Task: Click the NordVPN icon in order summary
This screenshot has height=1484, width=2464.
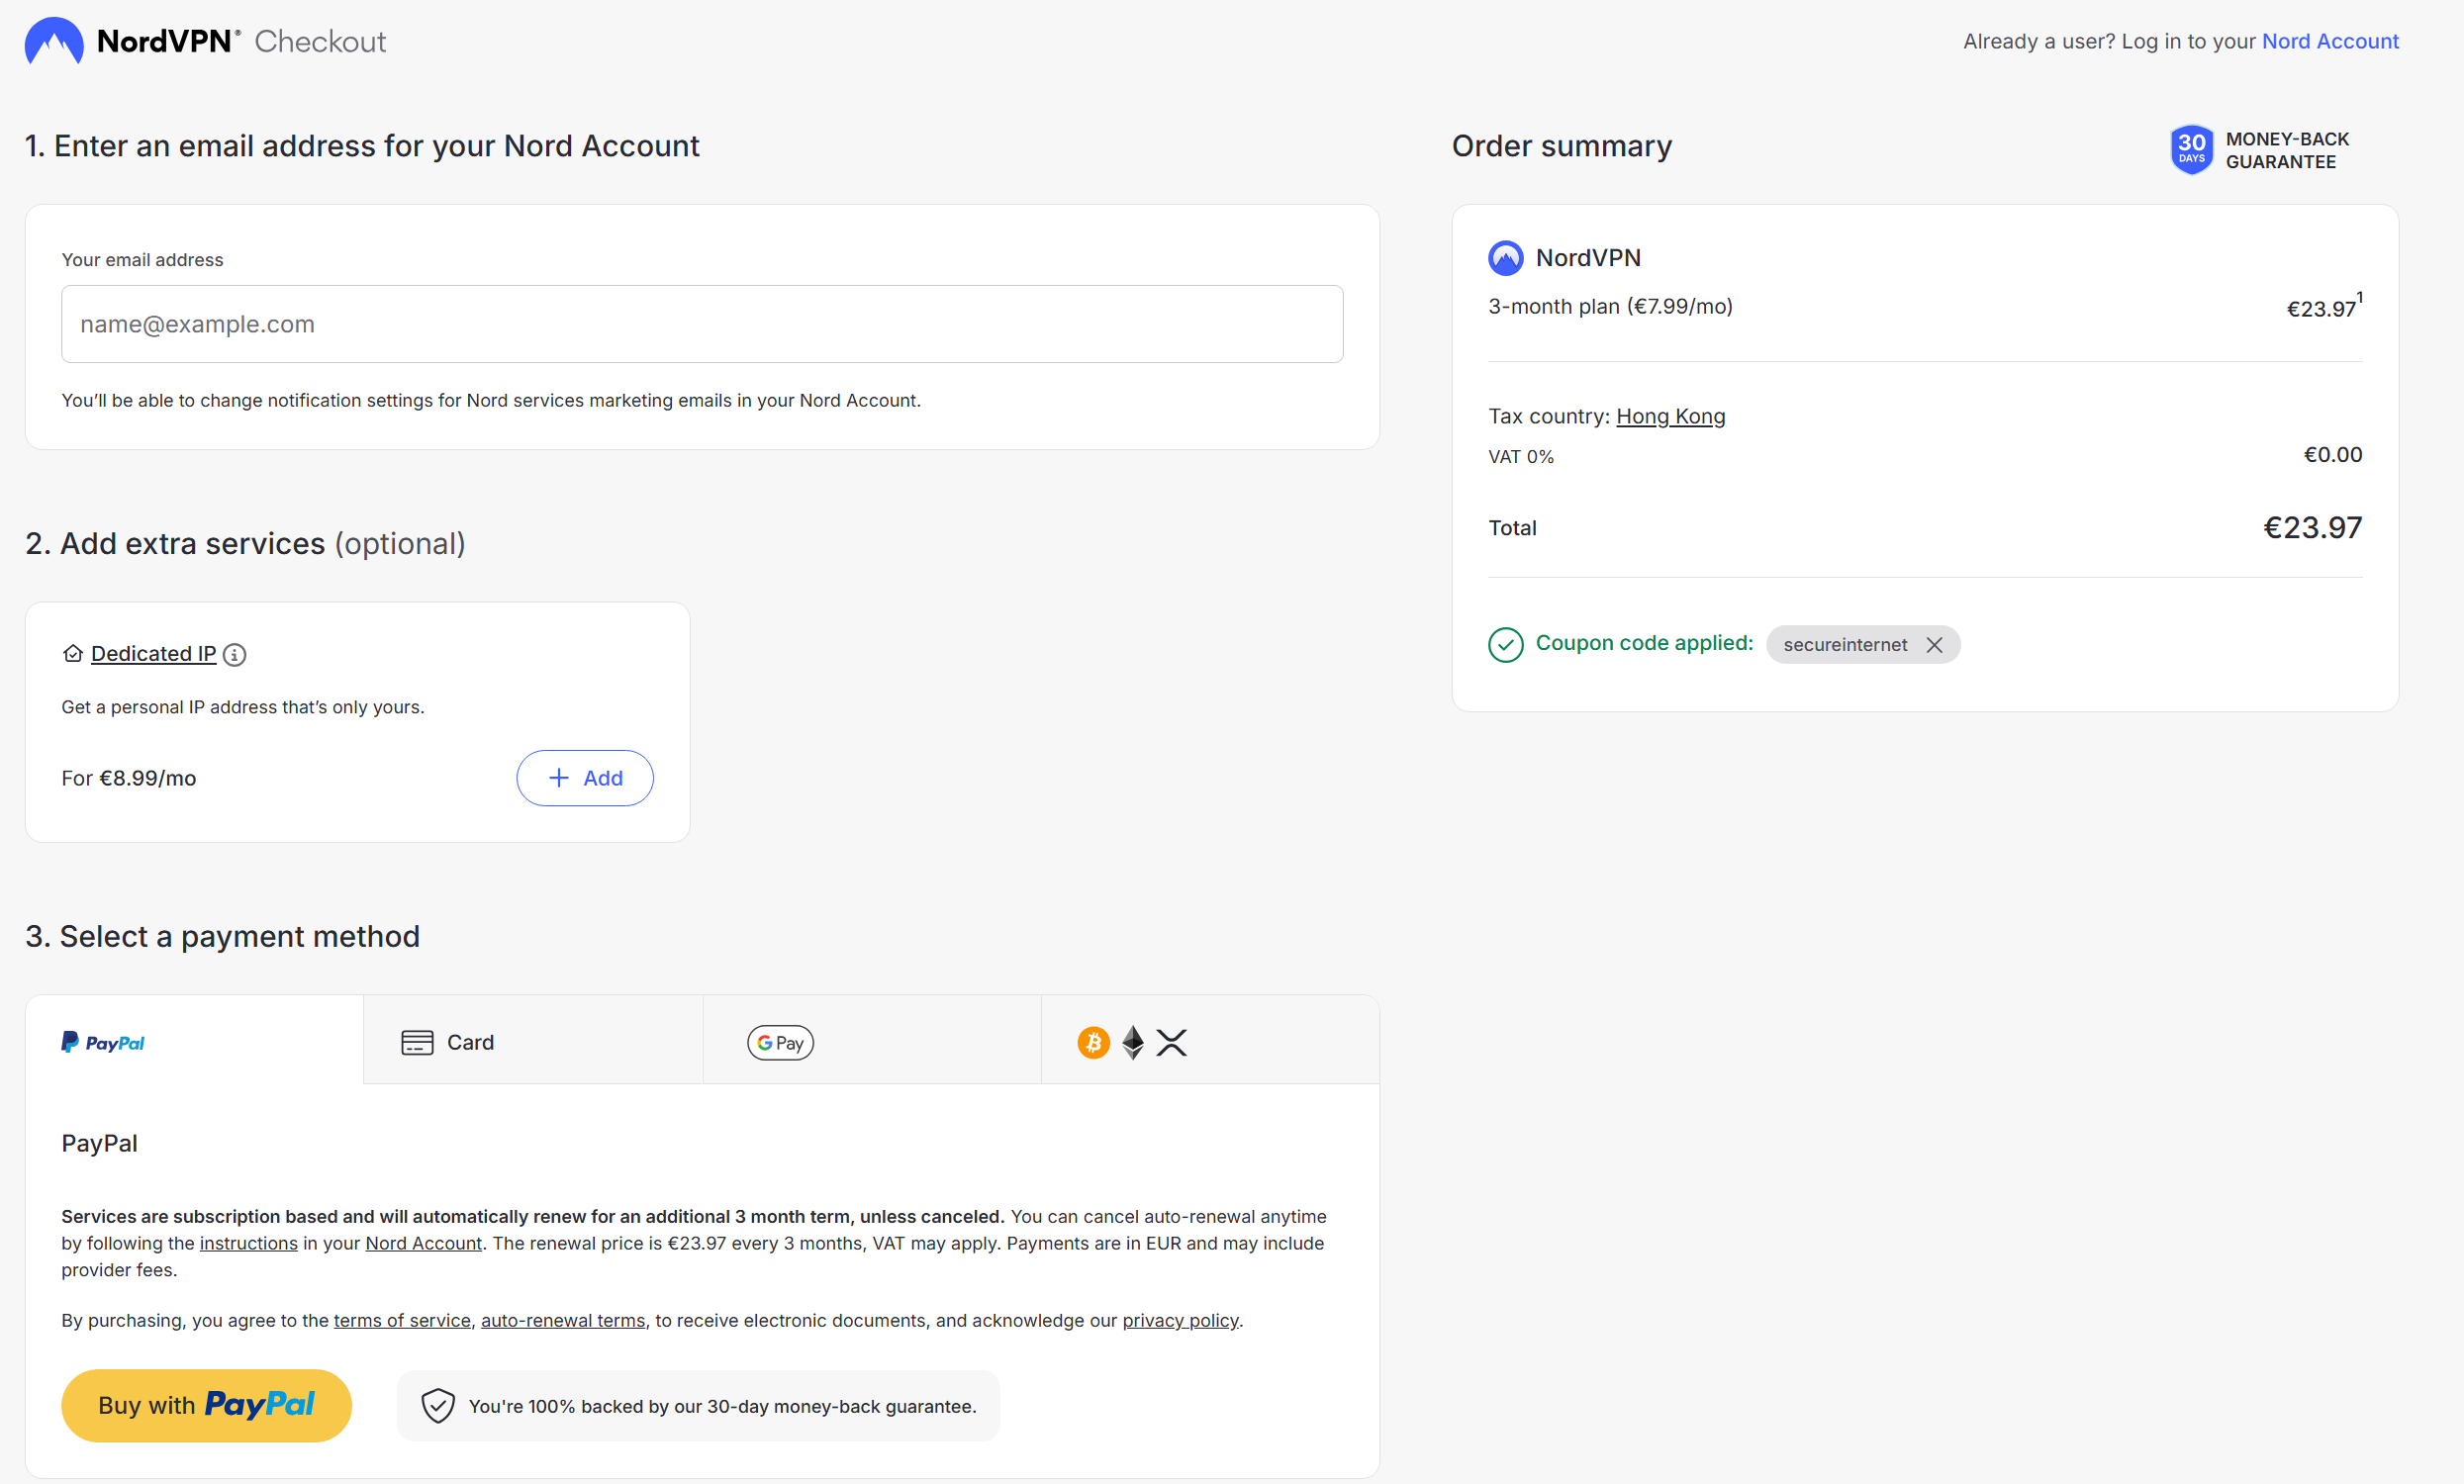Action: pos(1505,258)
